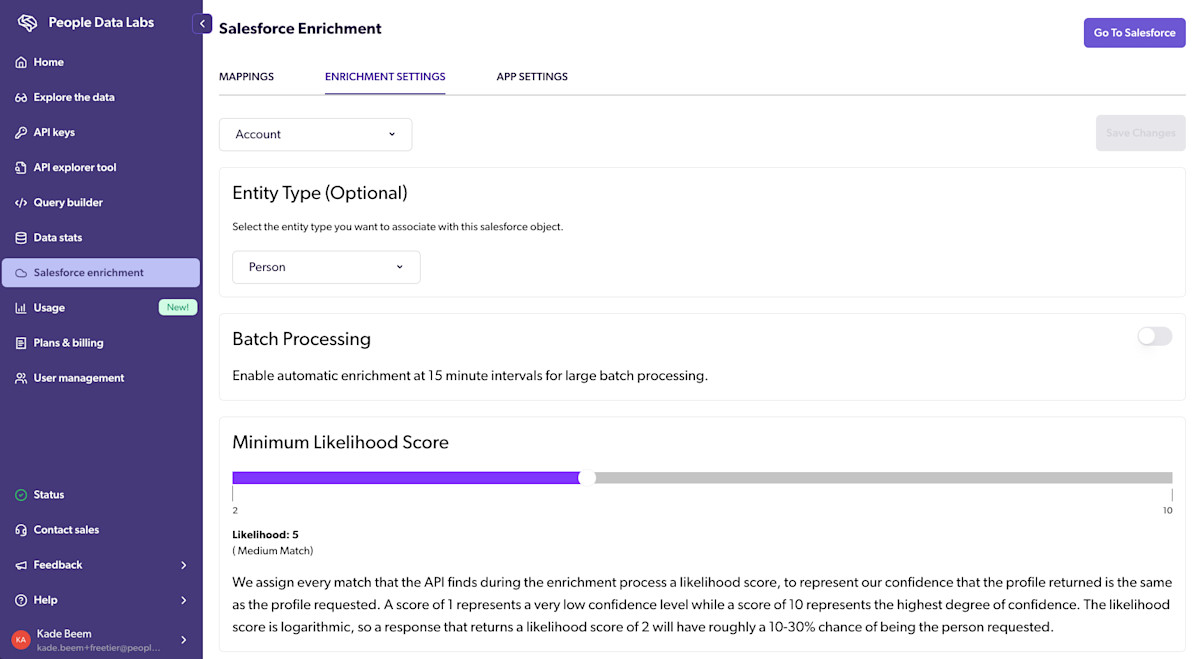The image size is (1200, 659).
Task: Switch to the Mappings tab
Action: click(246, 76)
